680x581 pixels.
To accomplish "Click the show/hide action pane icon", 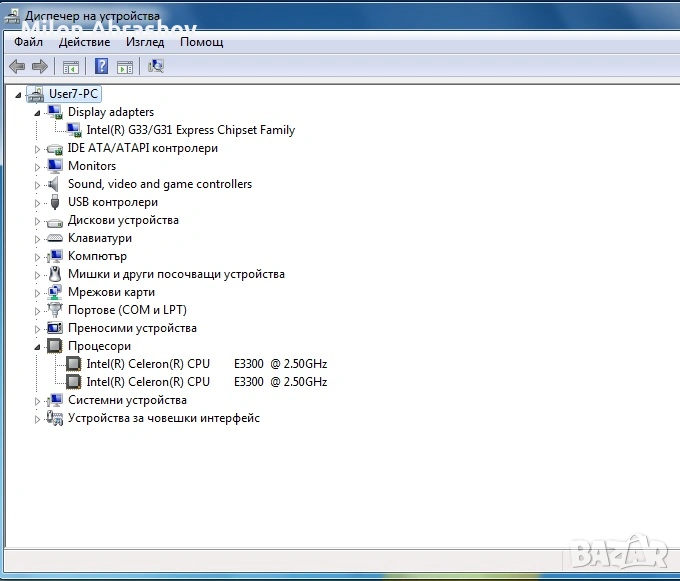I will coord(125,67).
